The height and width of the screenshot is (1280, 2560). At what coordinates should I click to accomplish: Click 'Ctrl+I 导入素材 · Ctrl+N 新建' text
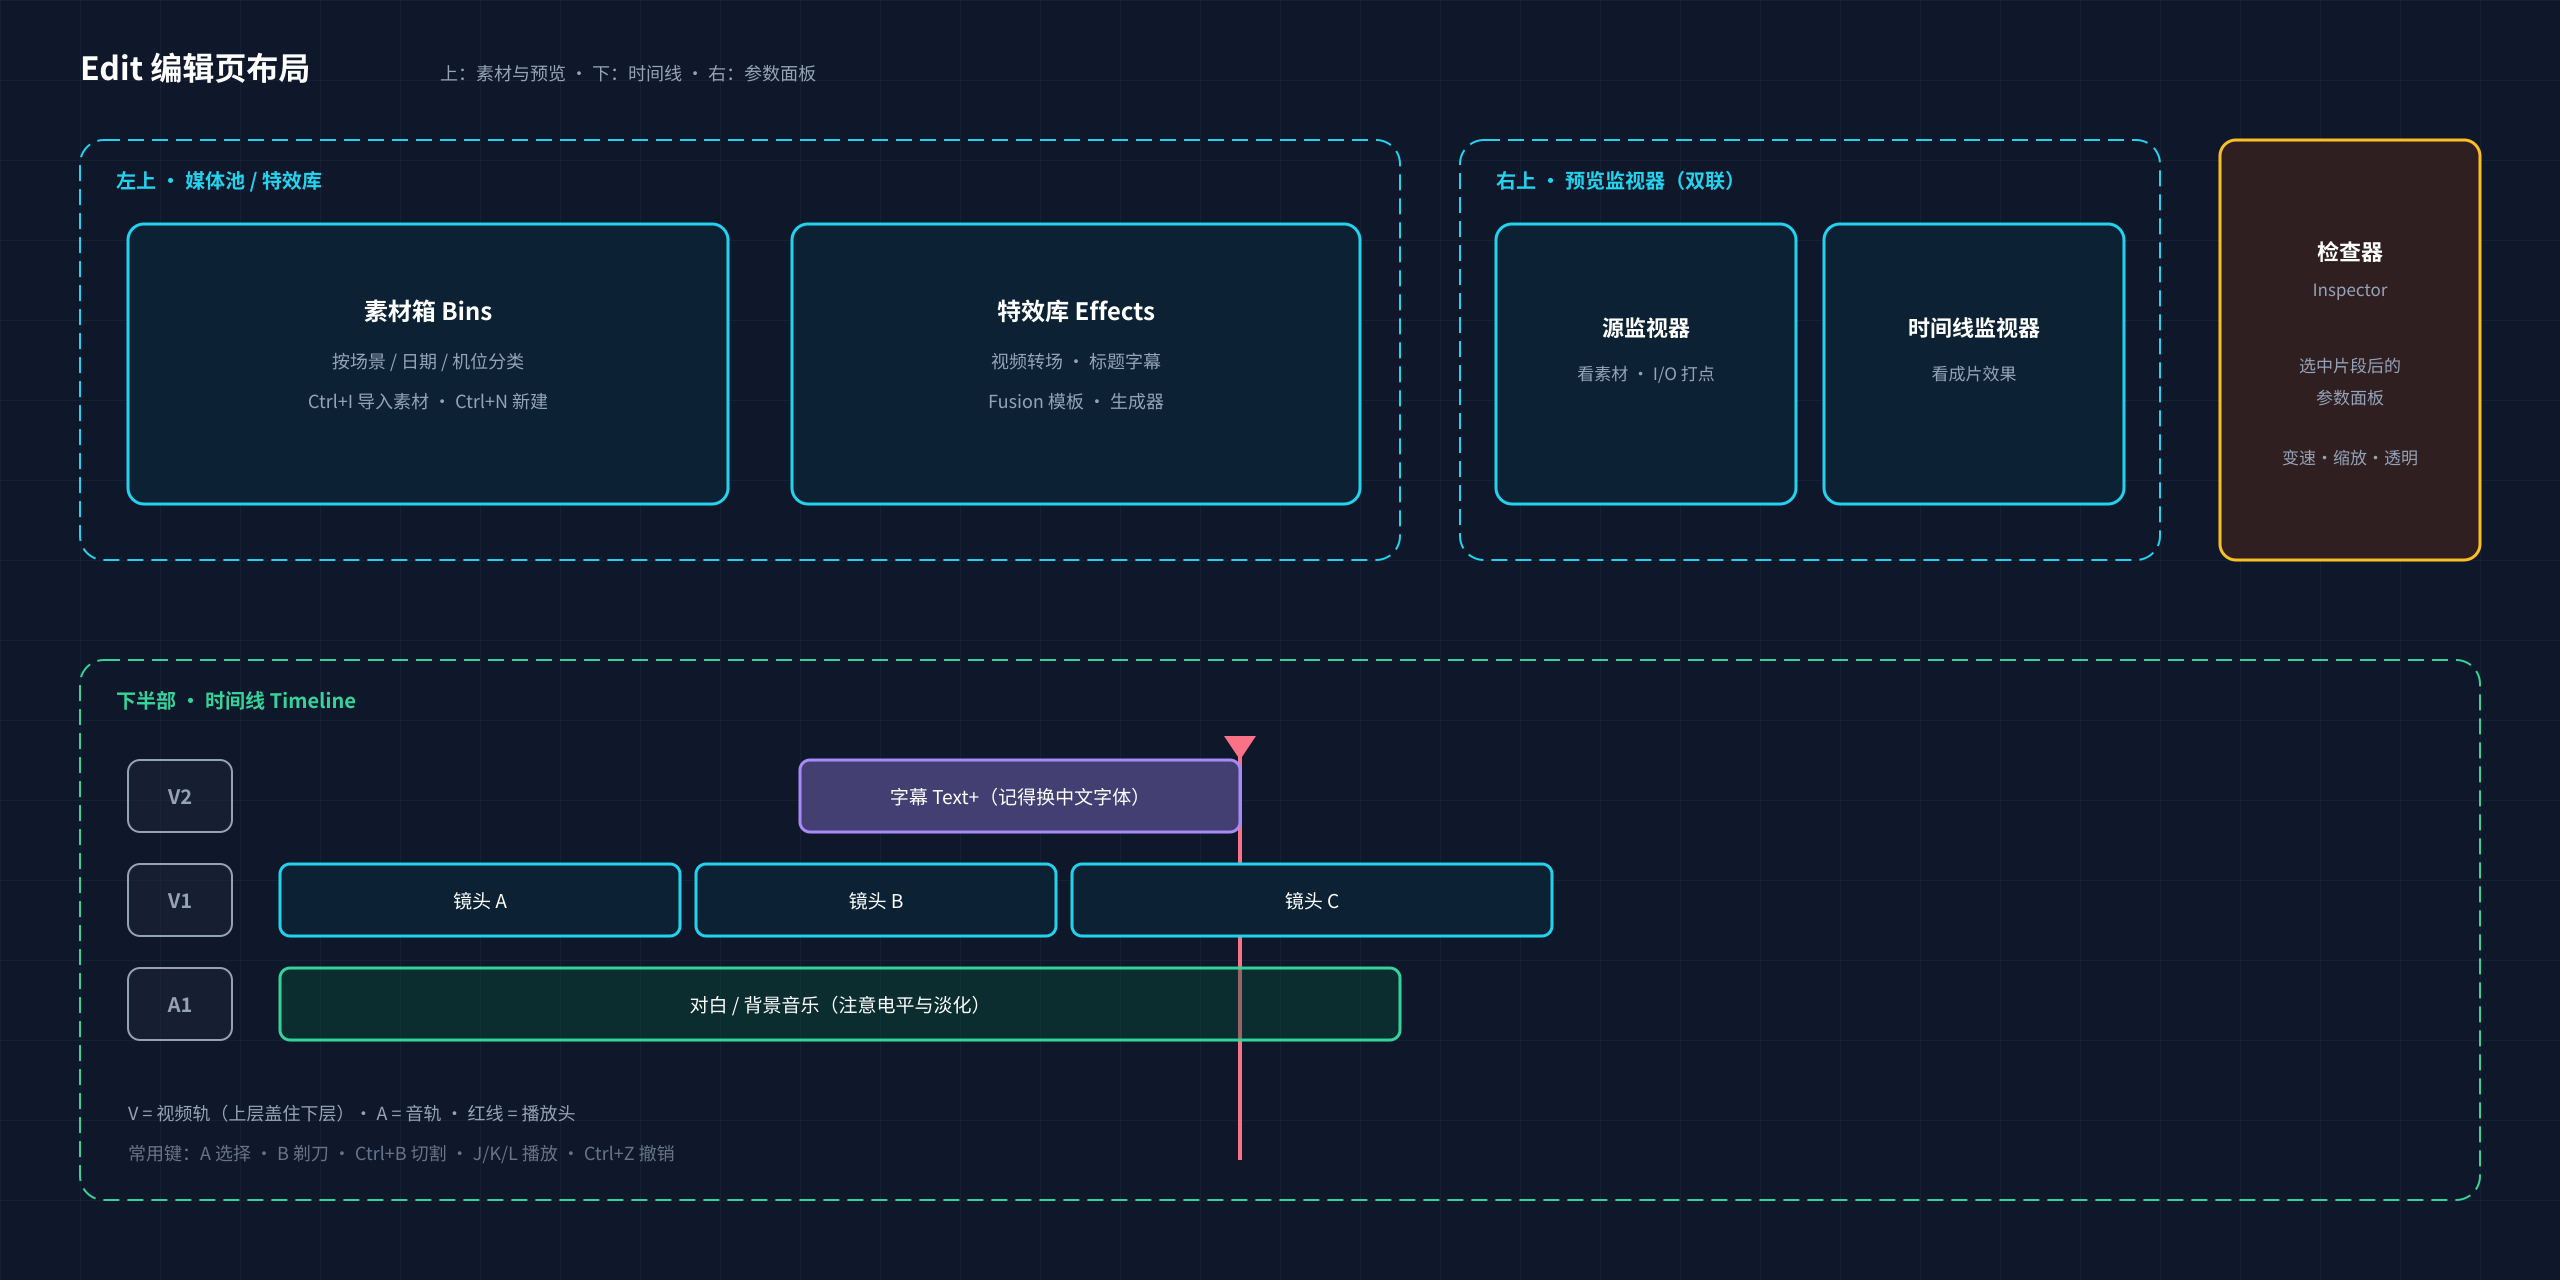pos(428,401)
